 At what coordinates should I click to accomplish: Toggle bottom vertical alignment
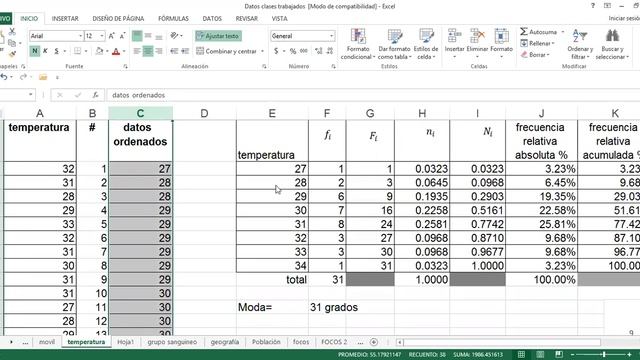(x=159, y=36)
